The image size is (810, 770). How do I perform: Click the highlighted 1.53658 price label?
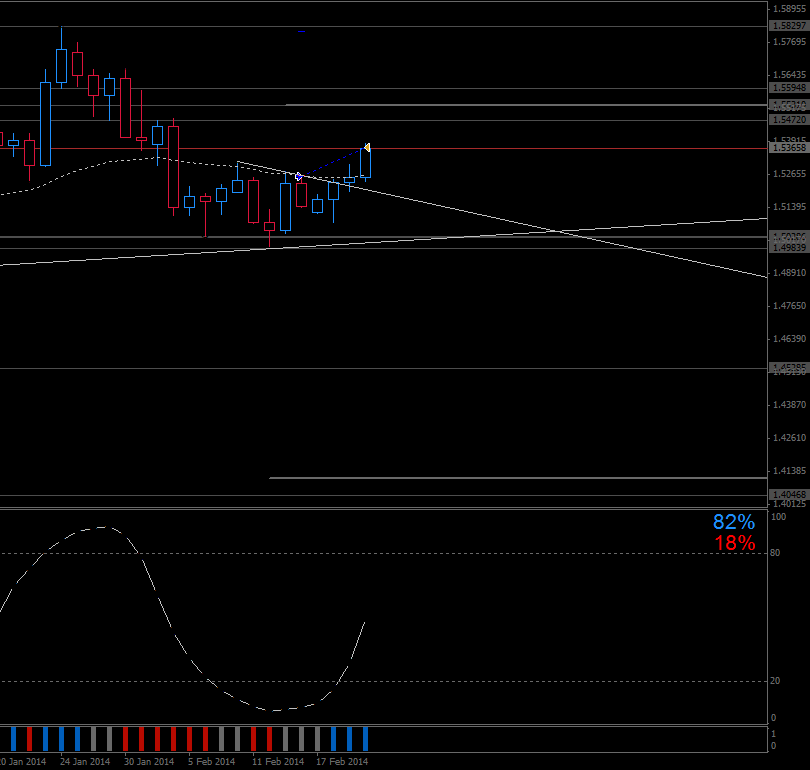click(789, 148)
